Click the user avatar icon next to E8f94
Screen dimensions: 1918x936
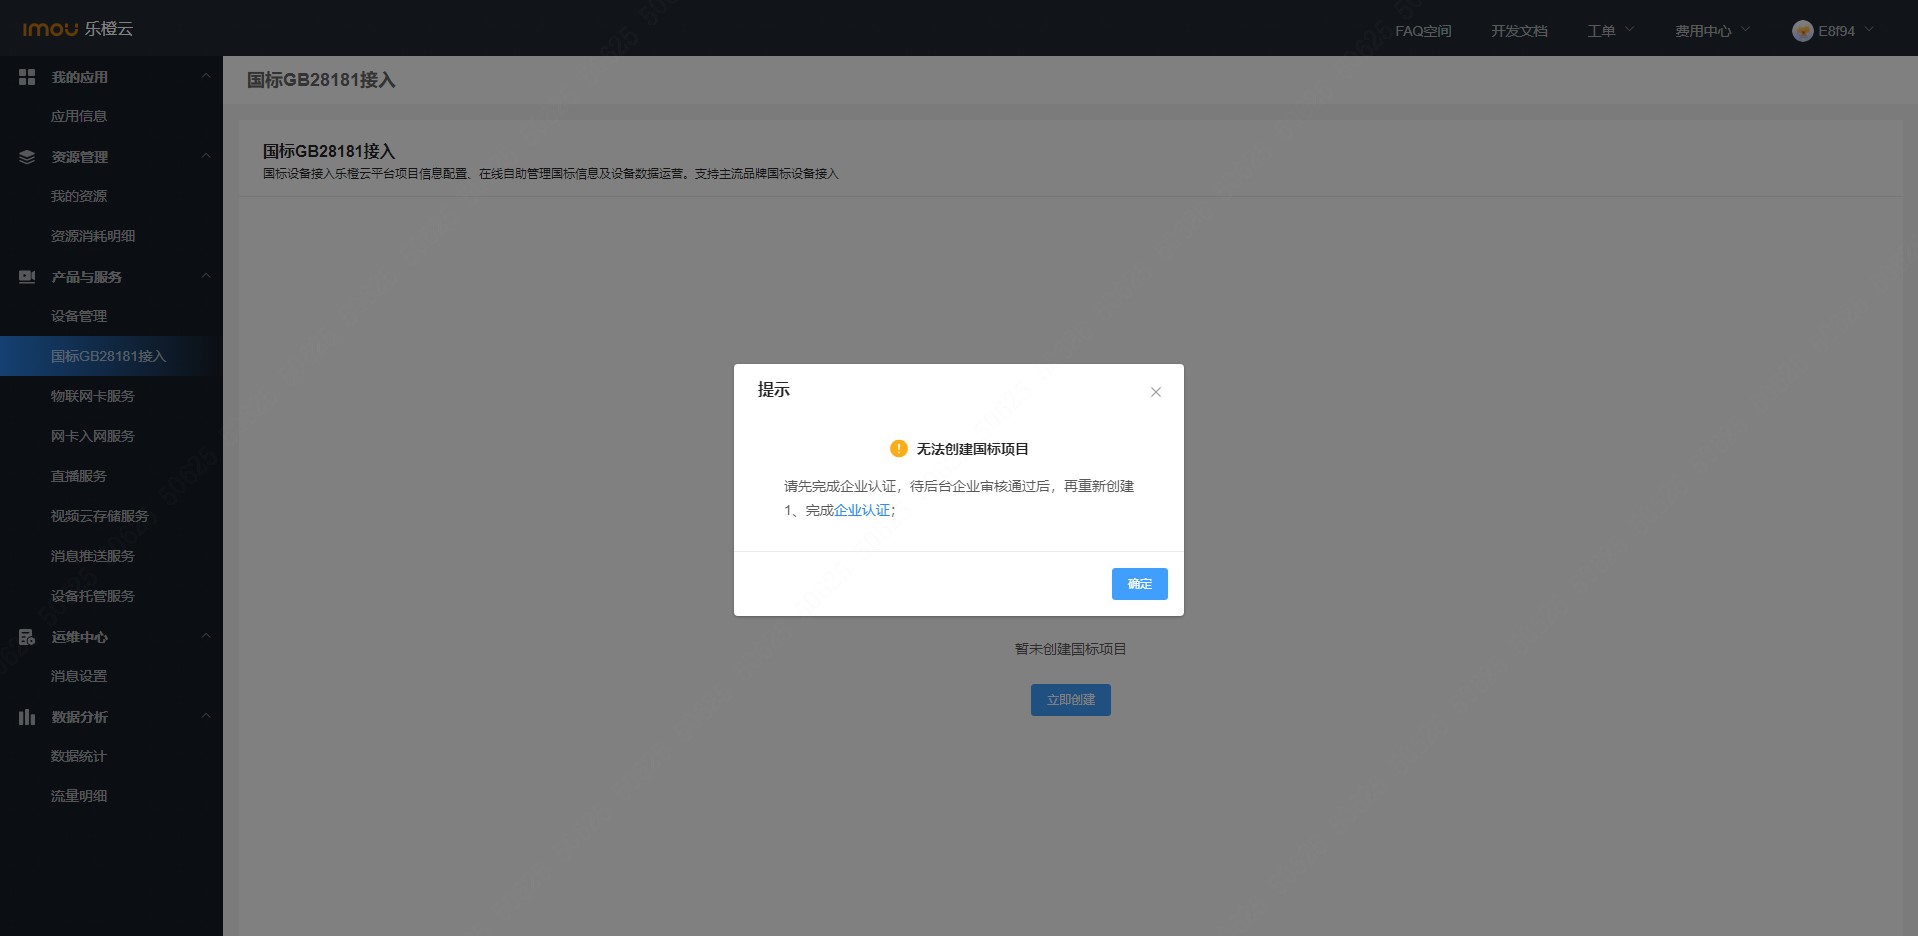click(x=1803, y=31)
